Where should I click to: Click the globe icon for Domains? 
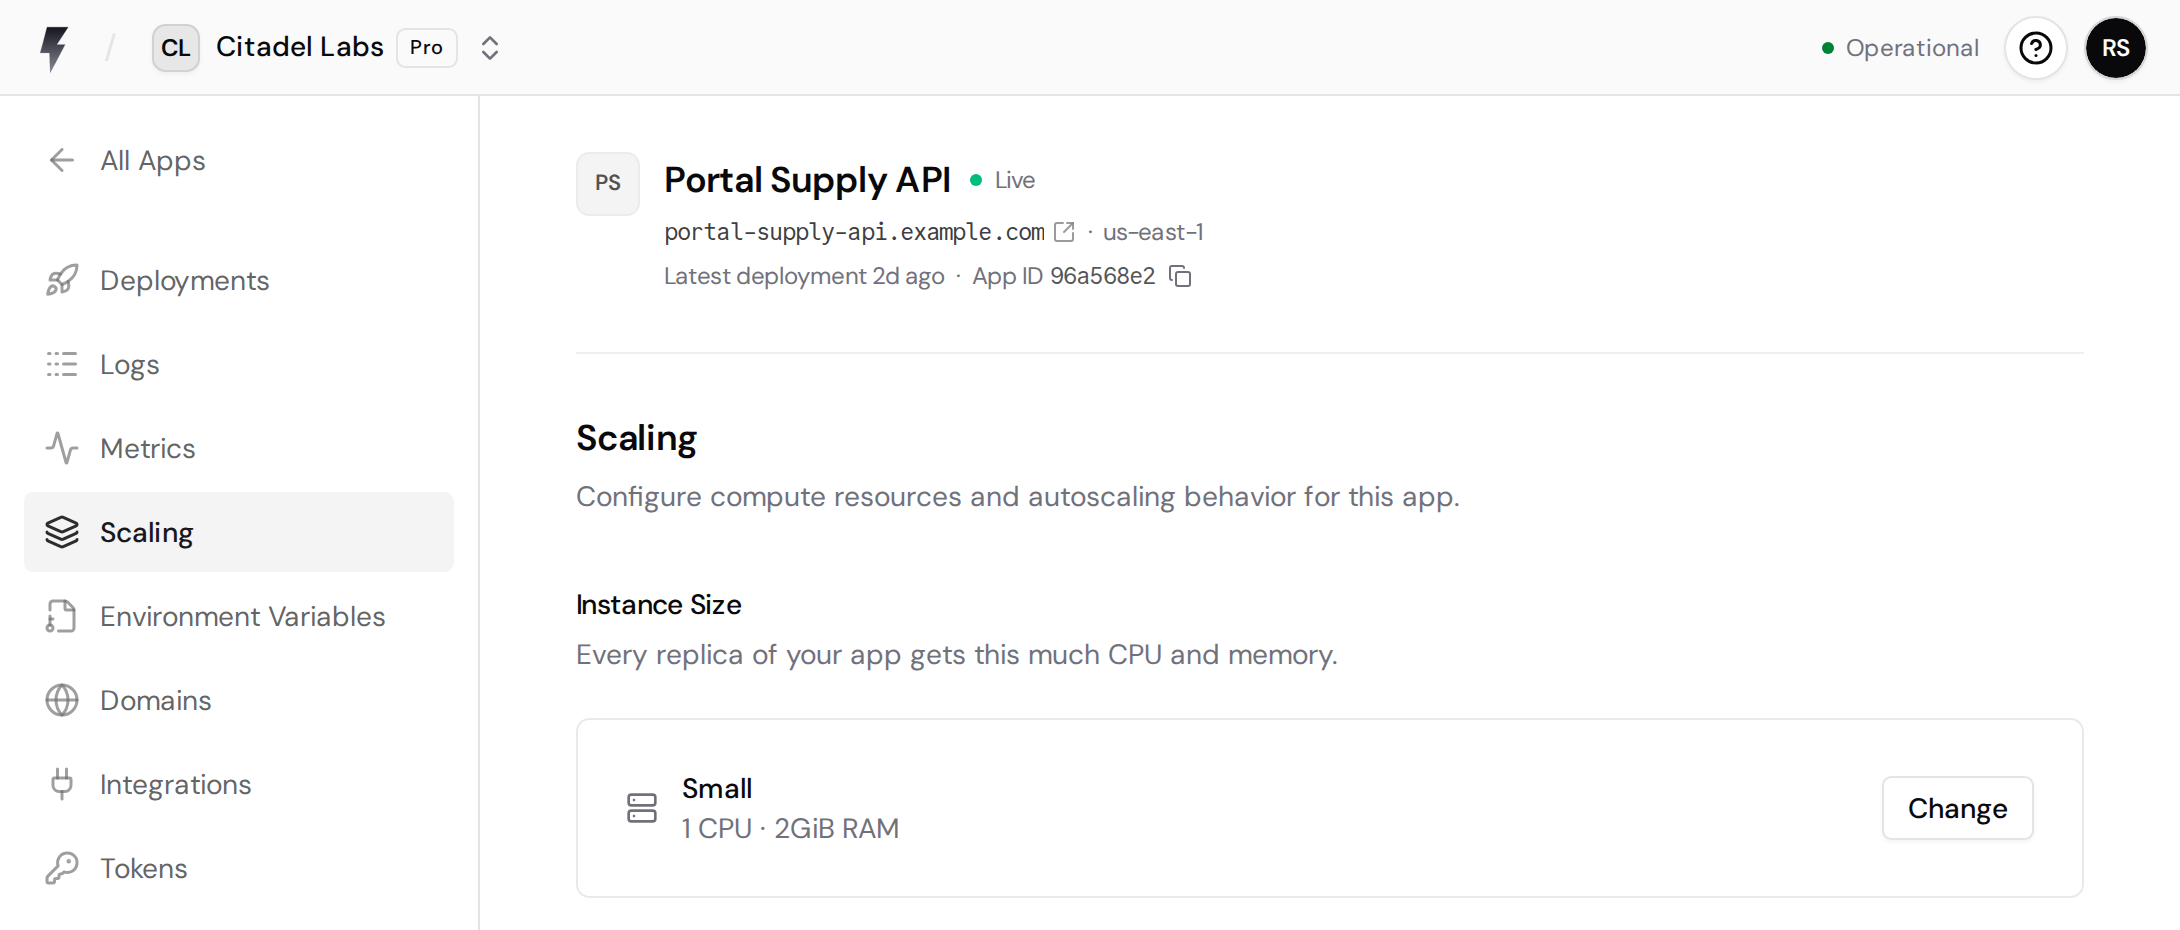(62, 700)
